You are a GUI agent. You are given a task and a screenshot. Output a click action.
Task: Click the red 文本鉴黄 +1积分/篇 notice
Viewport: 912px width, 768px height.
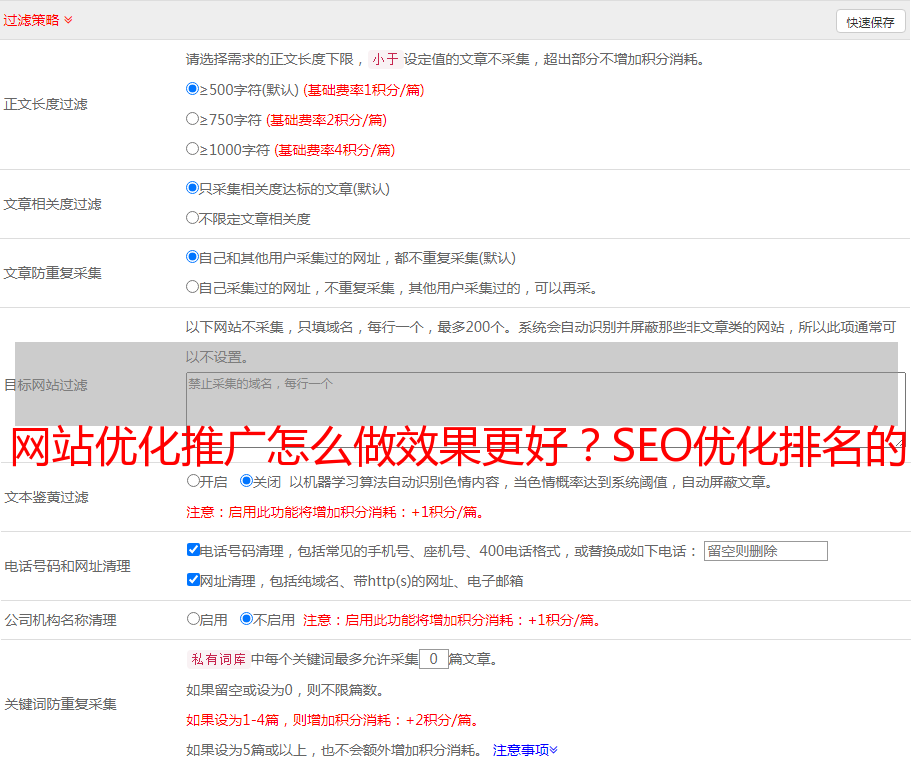point(336,512)
